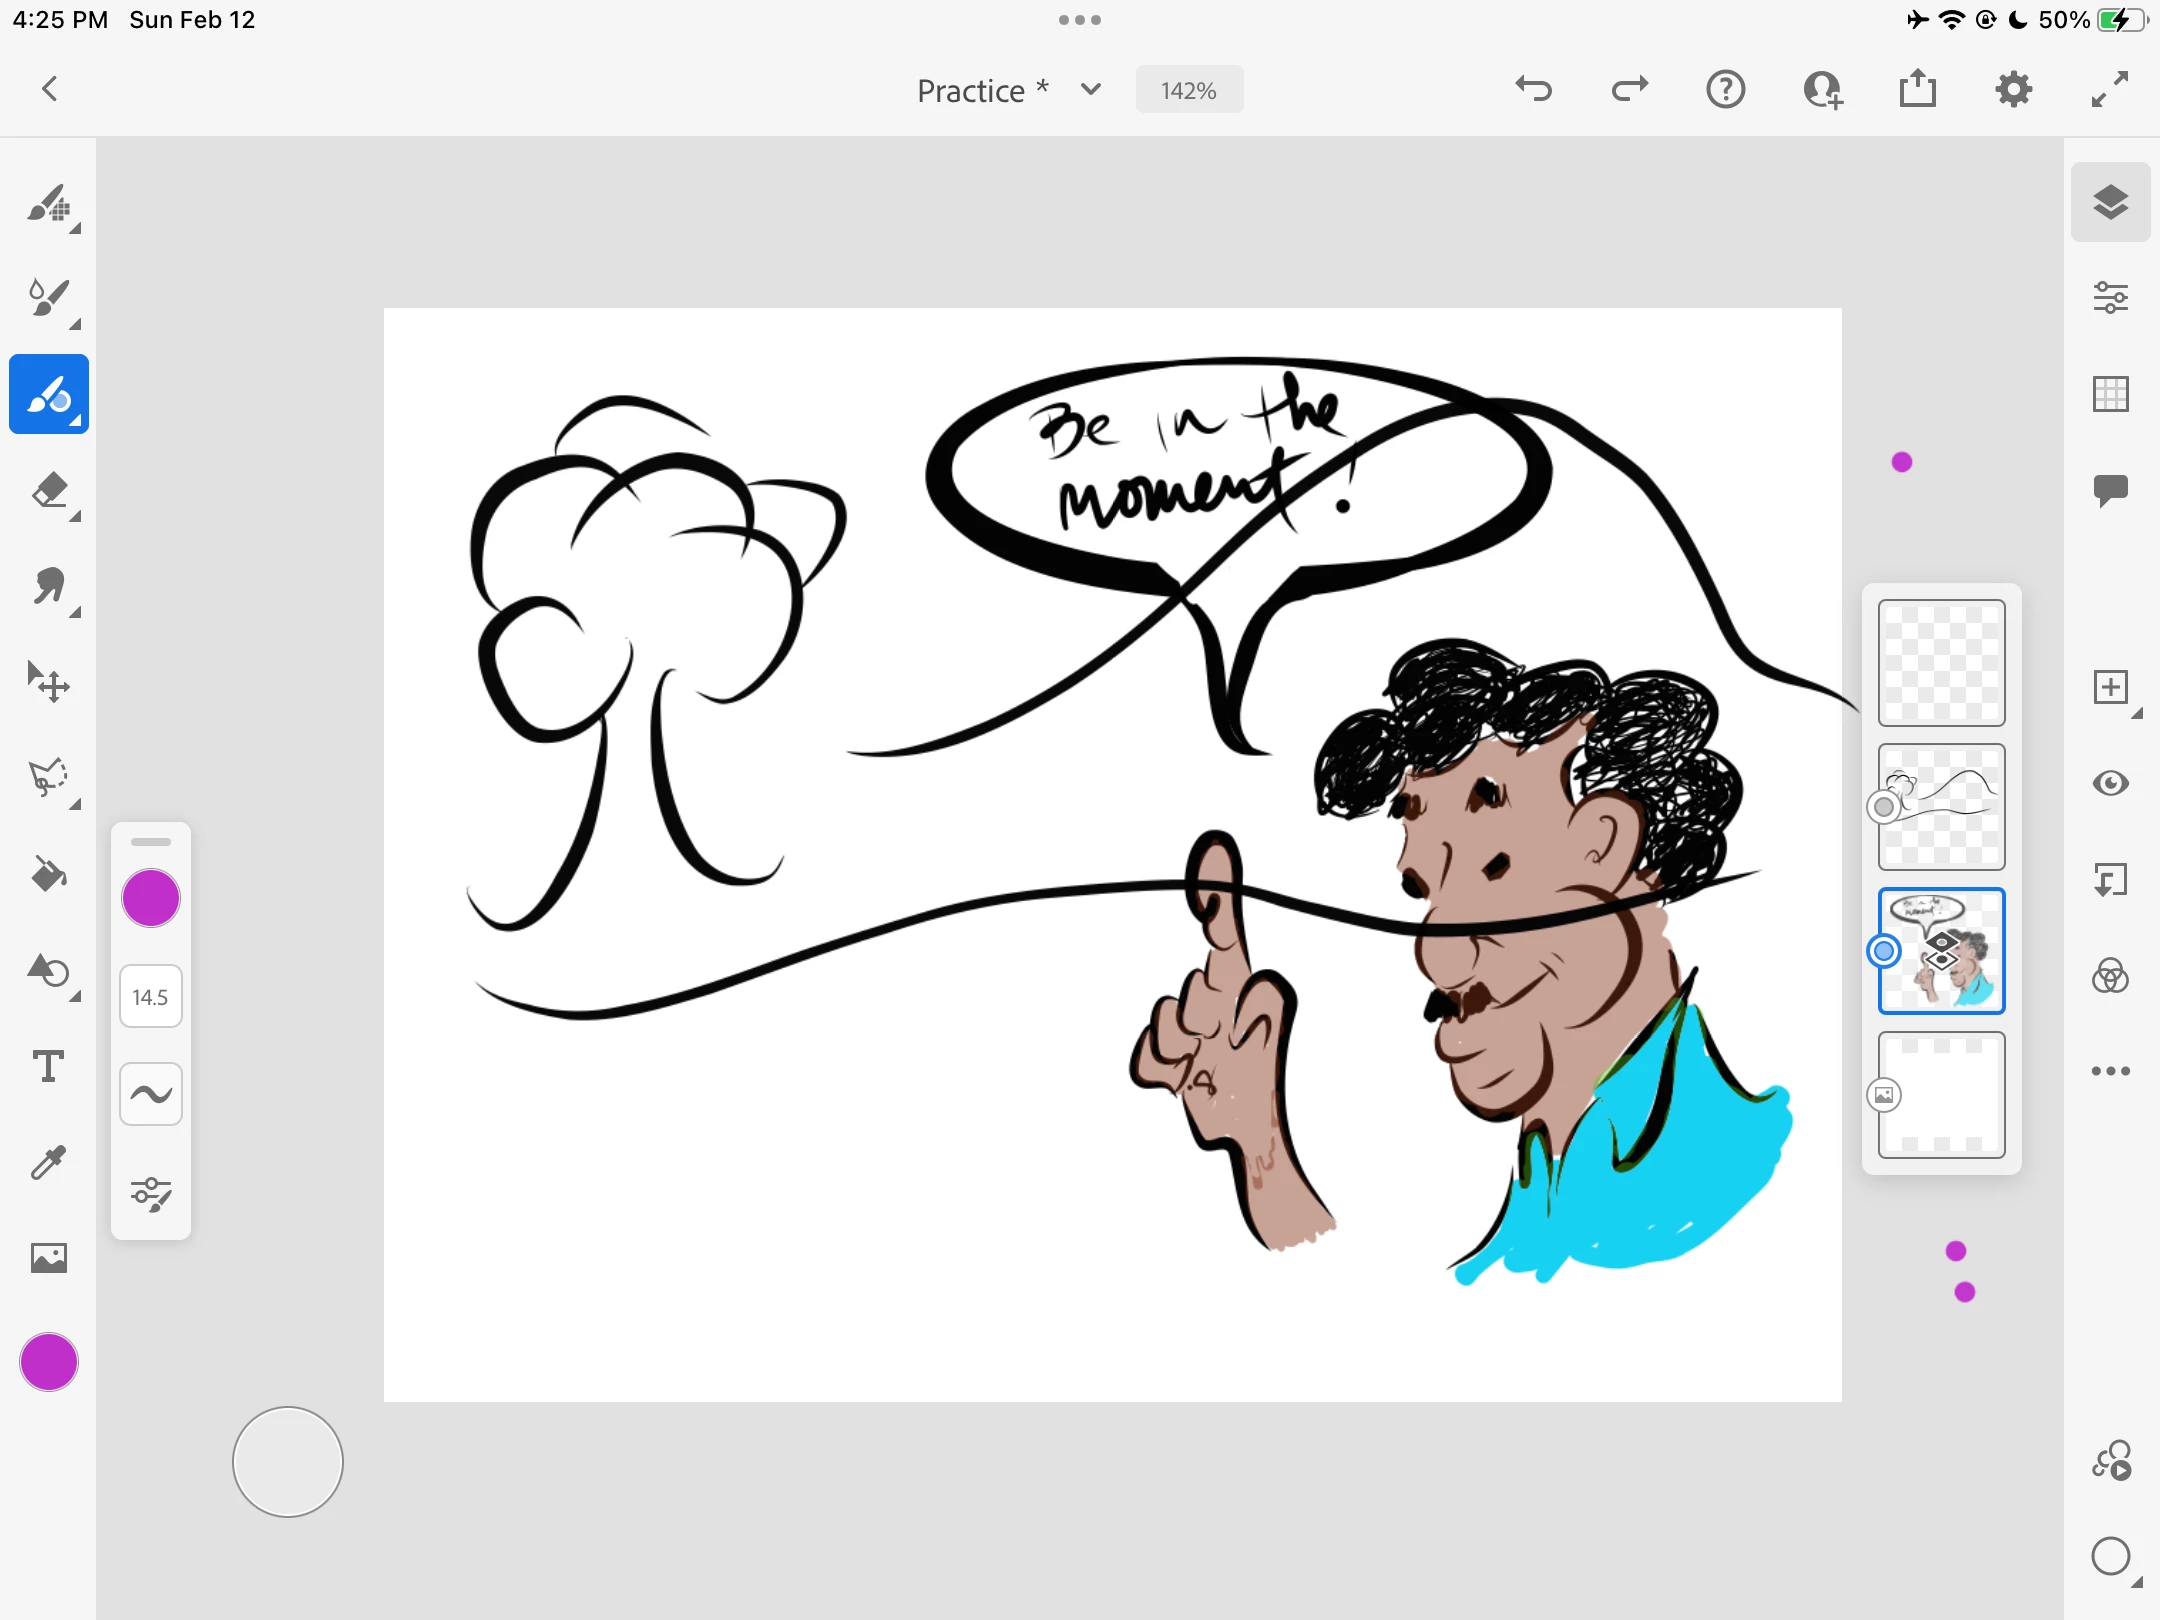Pick the Eyedropper tool

(48, 1162)
